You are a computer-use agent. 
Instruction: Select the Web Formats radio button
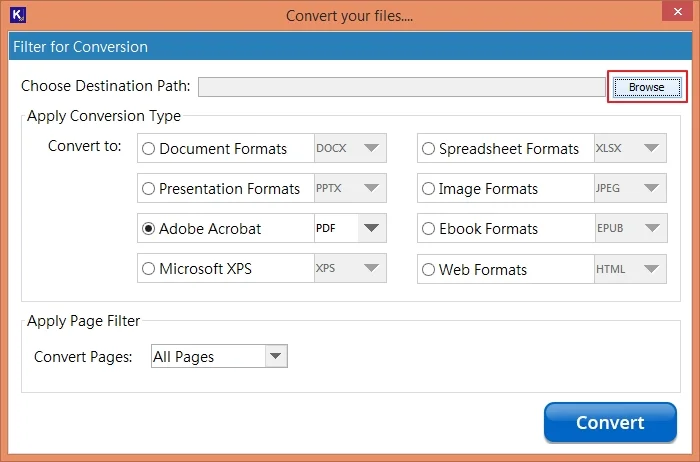click(428, 270)
